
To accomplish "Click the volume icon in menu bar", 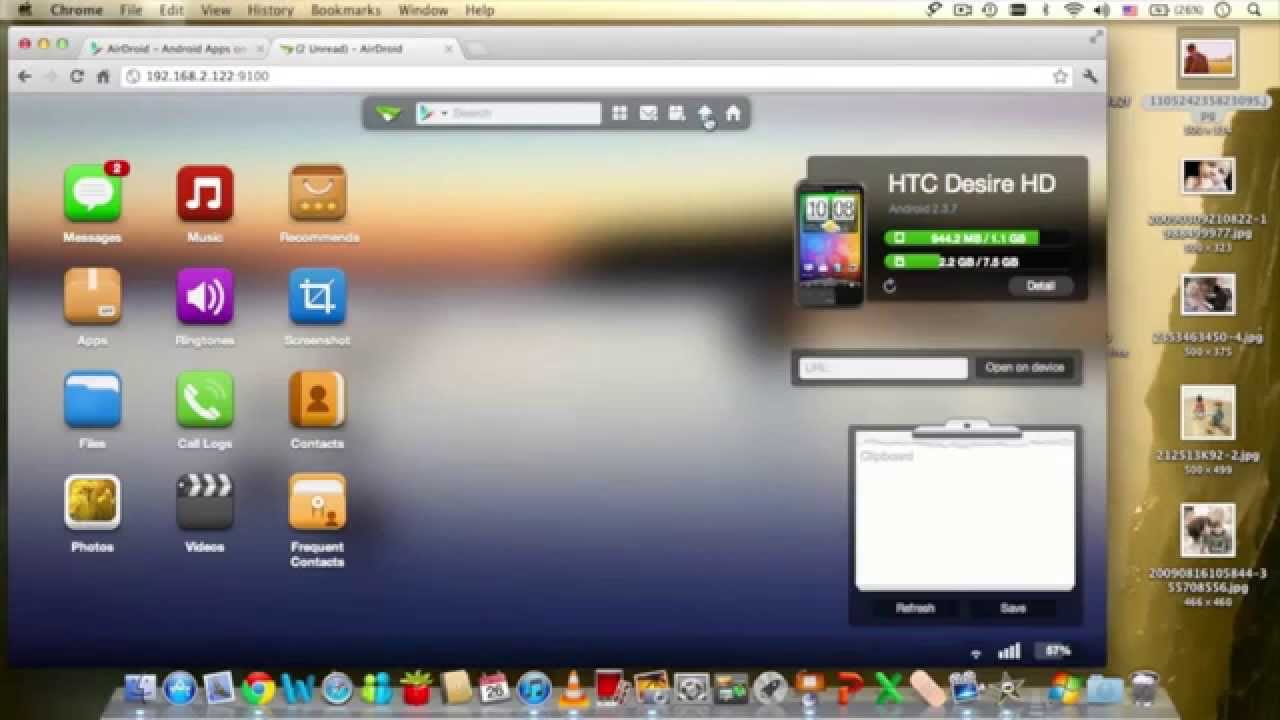I will 1101,10.
